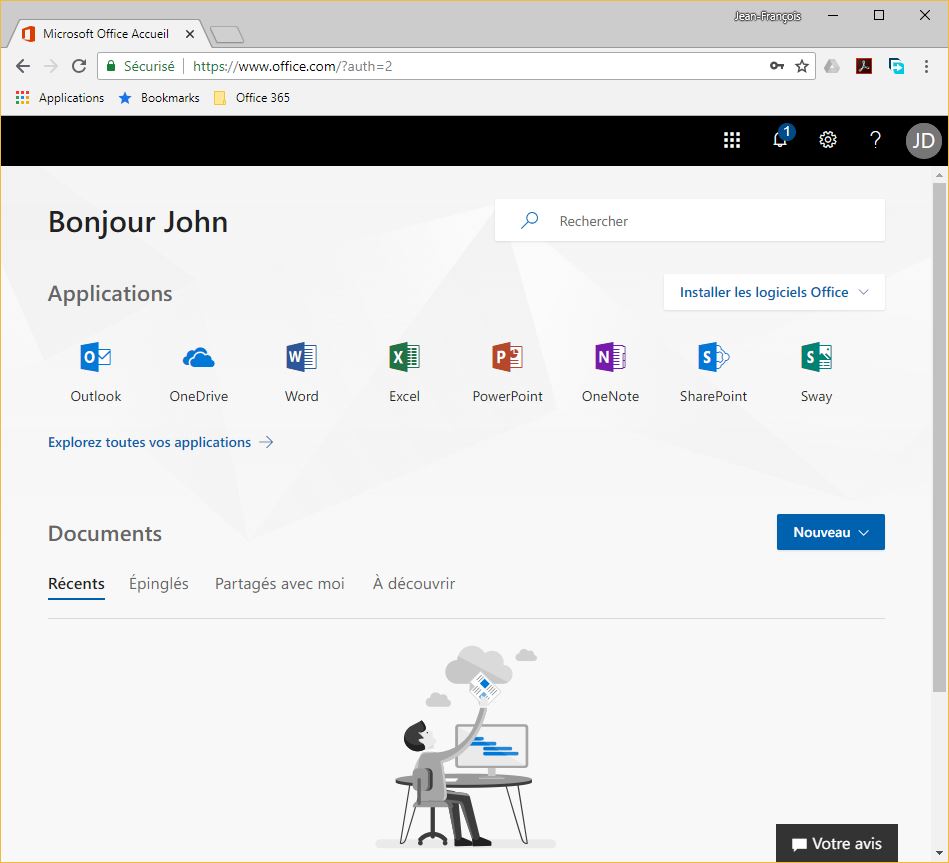View notifications via the bell icon
The width and height of the screenshot is (949, 863).
coord(780,141)
